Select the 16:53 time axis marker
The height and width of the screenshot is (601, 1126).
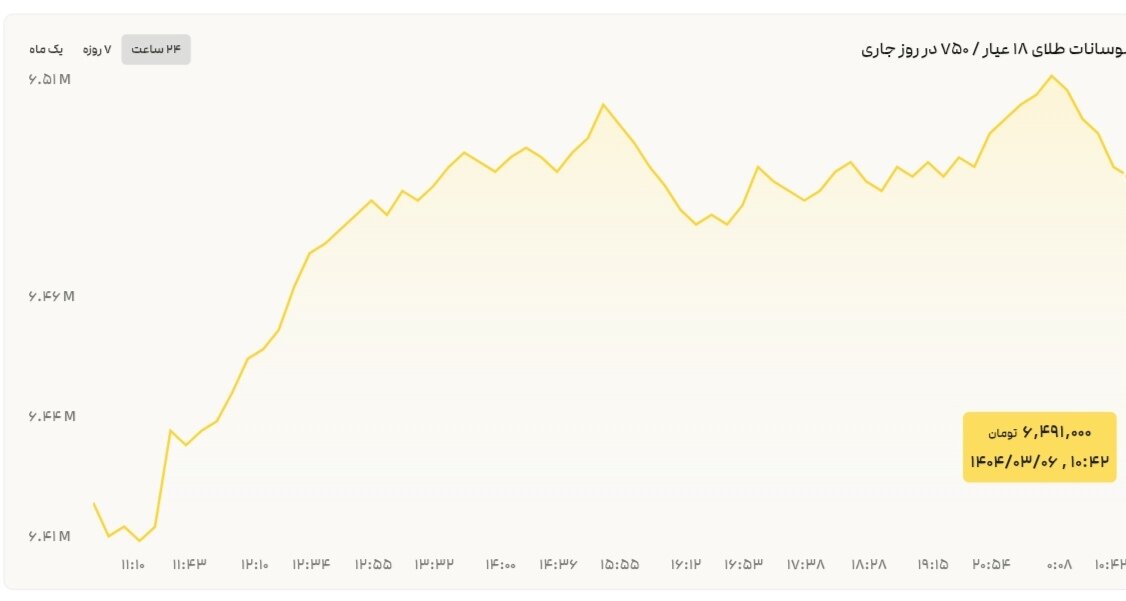[744, 565]
